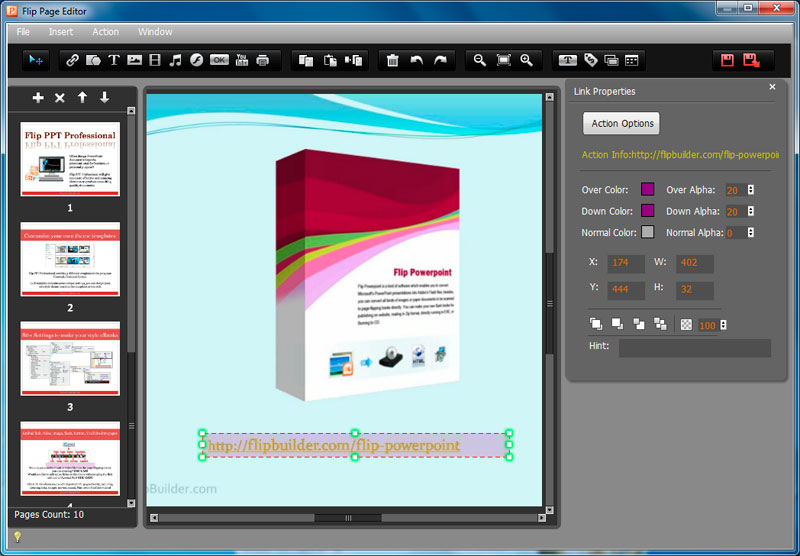
Task: Zoom out with the minus magnifier
Action: [x=479, y=60]
